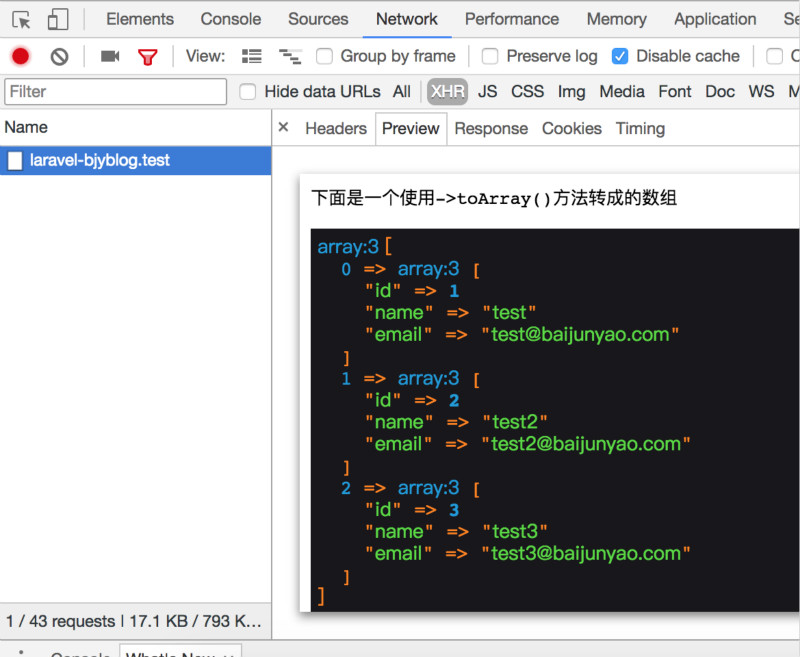Switch to the Response tab

pyautogui.click(x=490, y=128)
